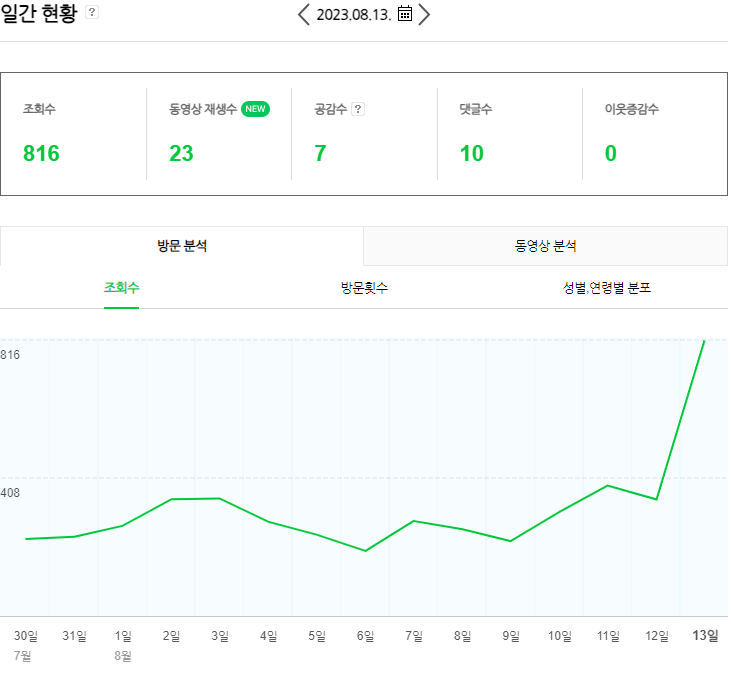The image size is (731, 677).
Task: Select 9일 on the chart axis
Action: pos(511,636)
